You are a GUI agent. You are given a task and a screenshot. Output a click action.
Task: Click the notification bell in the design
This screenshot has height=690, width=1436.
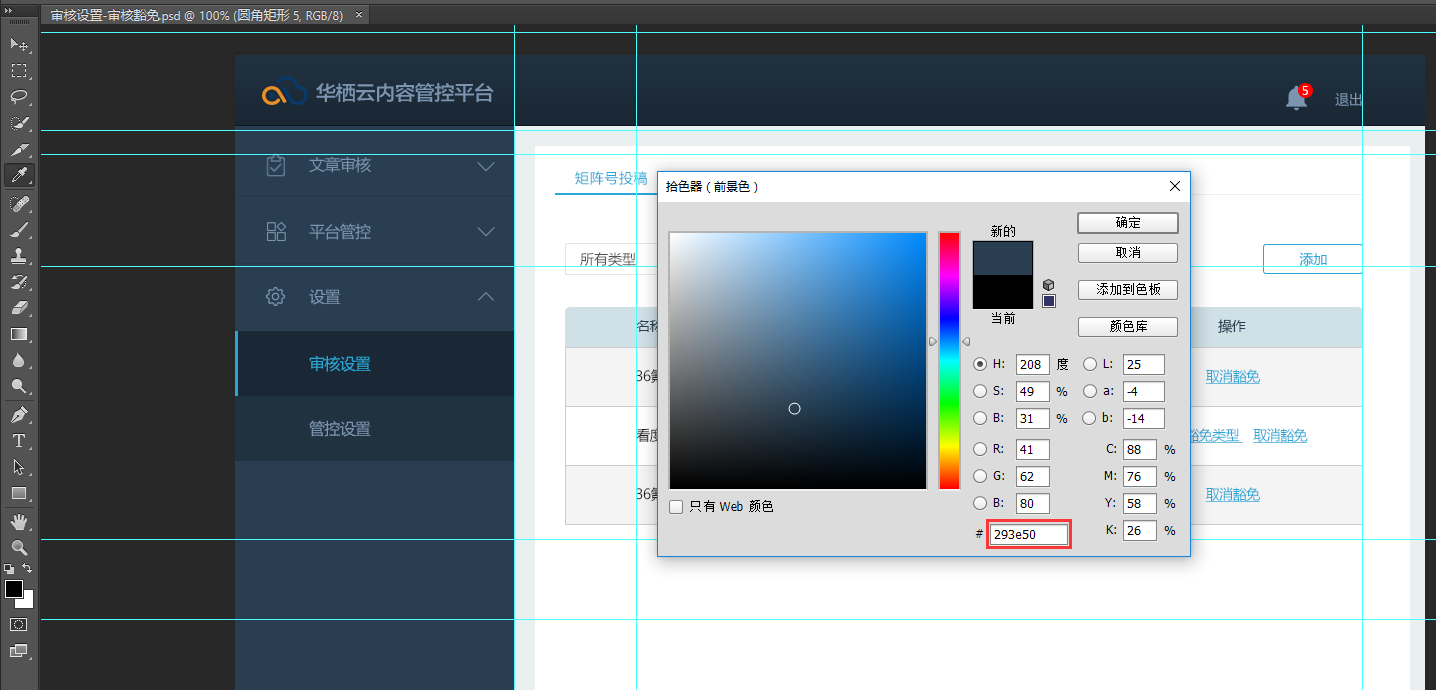pyautogui.click(x=1297, y=98)
